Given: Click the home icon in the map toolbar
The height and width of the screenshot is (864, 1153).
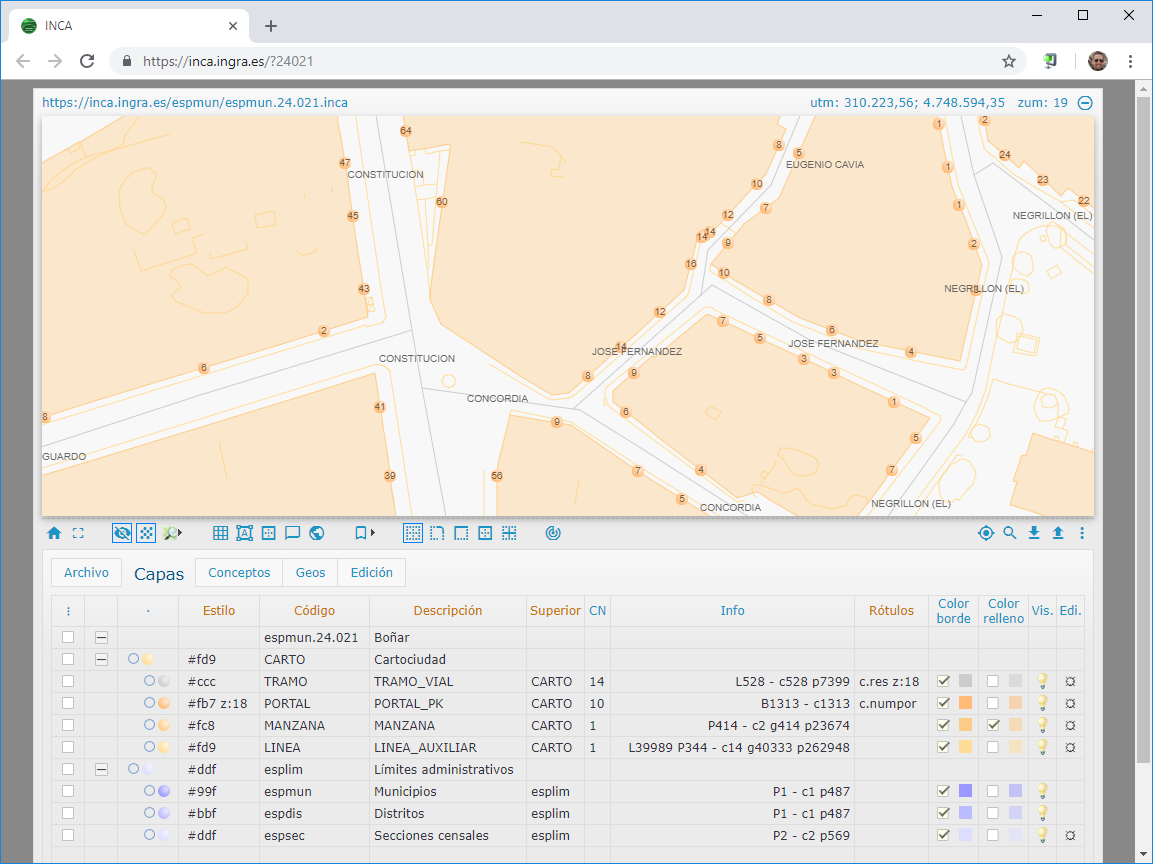Looking at the screenshot, I should pos(54,533).
